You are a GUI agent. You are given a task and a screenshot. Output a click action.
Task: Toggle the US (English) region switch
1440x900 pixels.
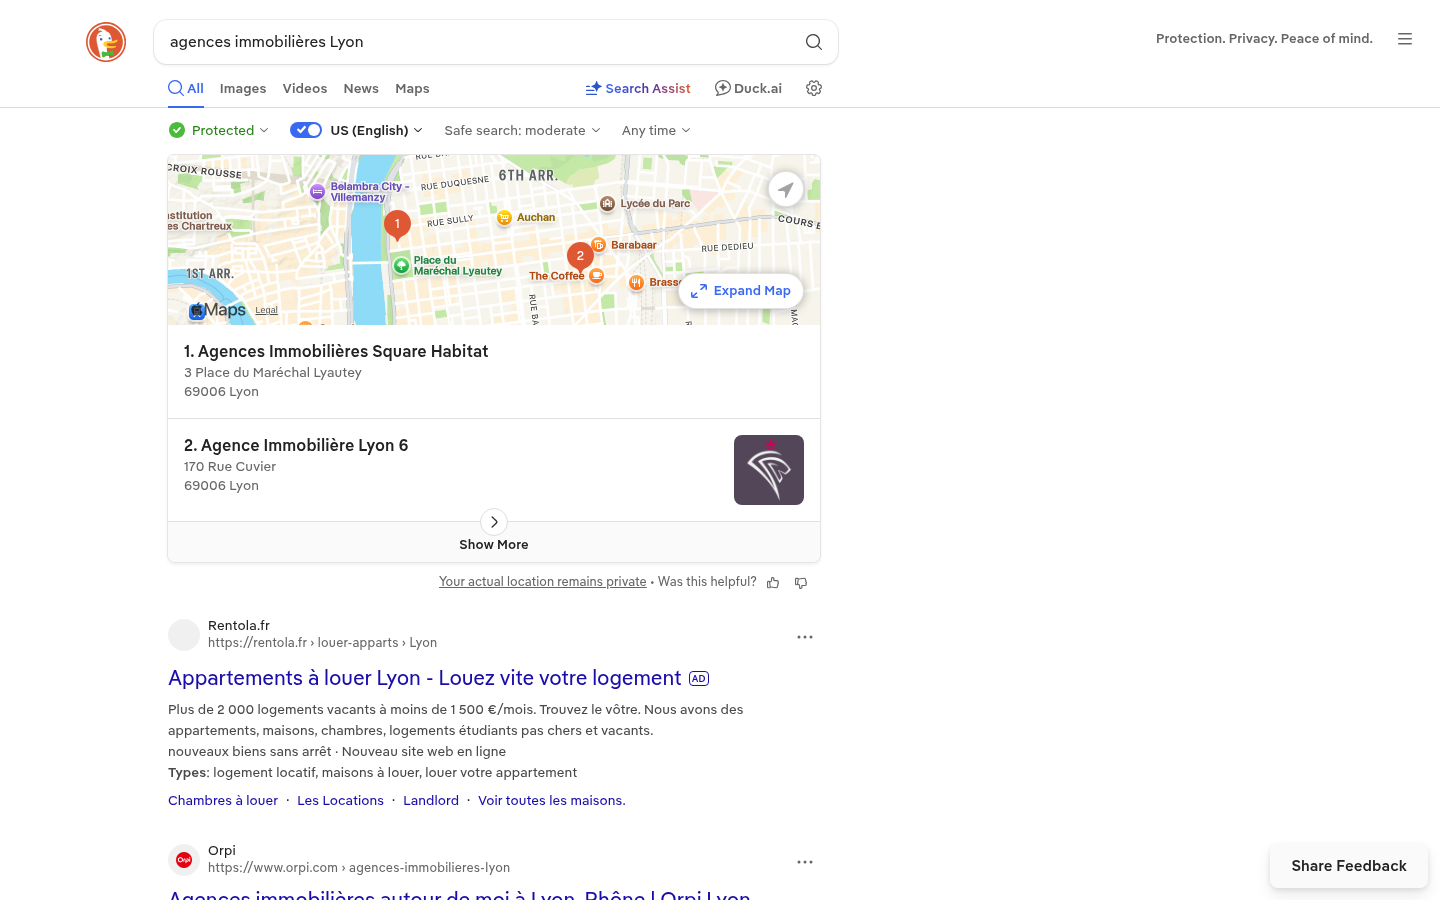[306, 130]
